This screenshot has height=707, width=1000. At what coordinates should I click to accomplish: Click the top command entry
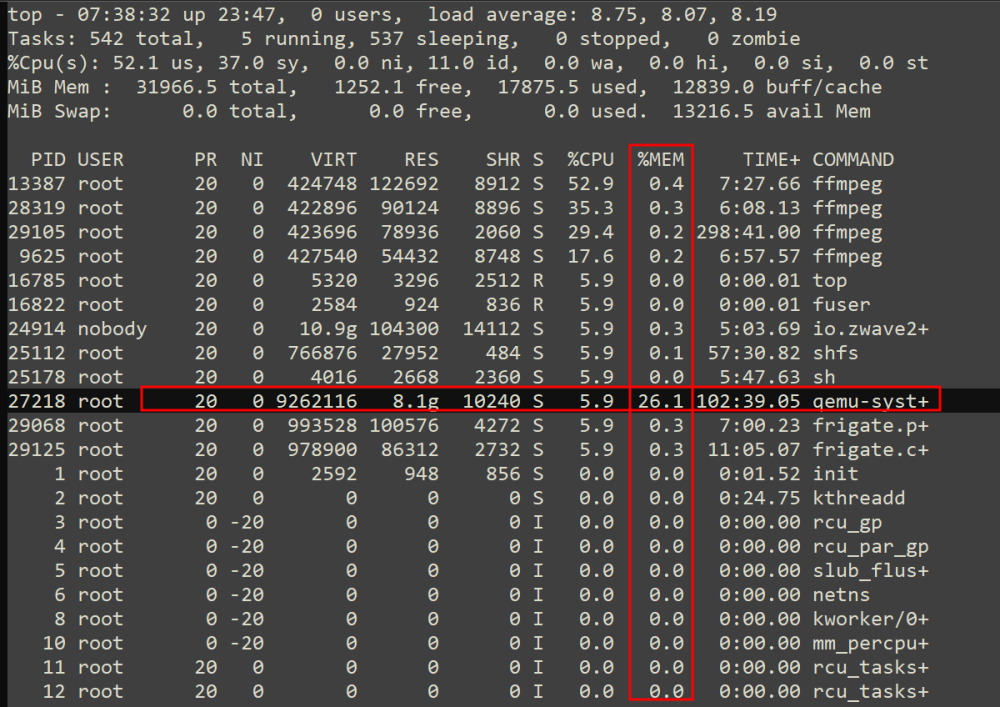click(x=830, y=281)
